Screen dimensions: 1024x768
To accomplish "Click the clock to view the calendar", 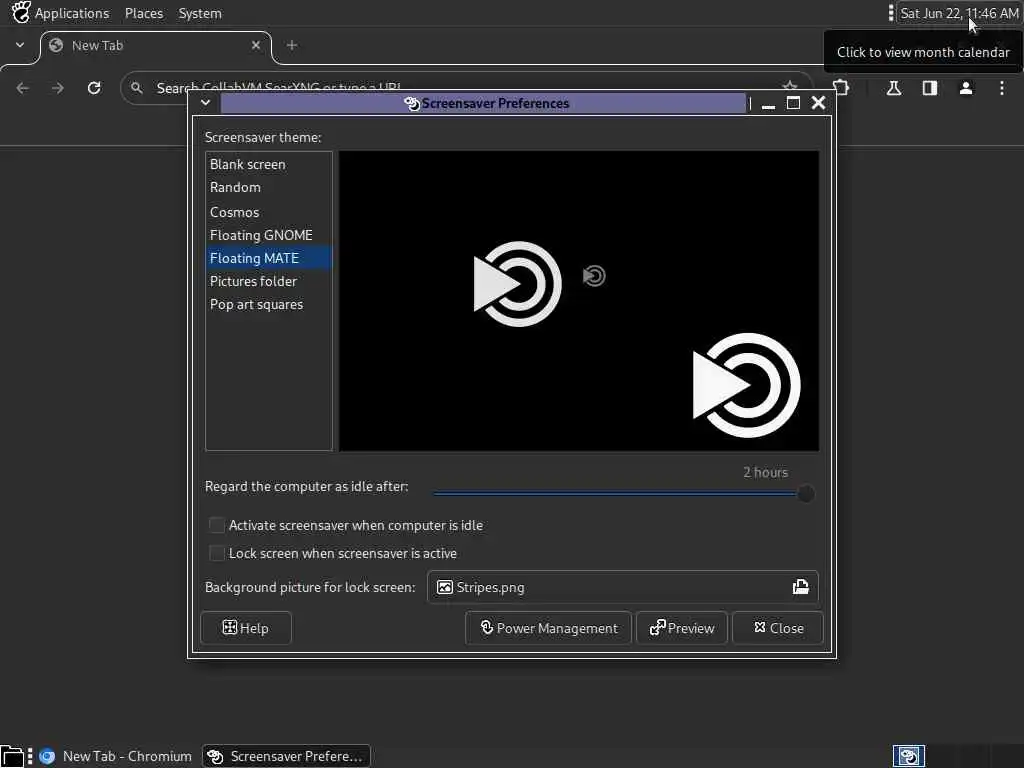I will pyautogui.click(x=959, y=13).
